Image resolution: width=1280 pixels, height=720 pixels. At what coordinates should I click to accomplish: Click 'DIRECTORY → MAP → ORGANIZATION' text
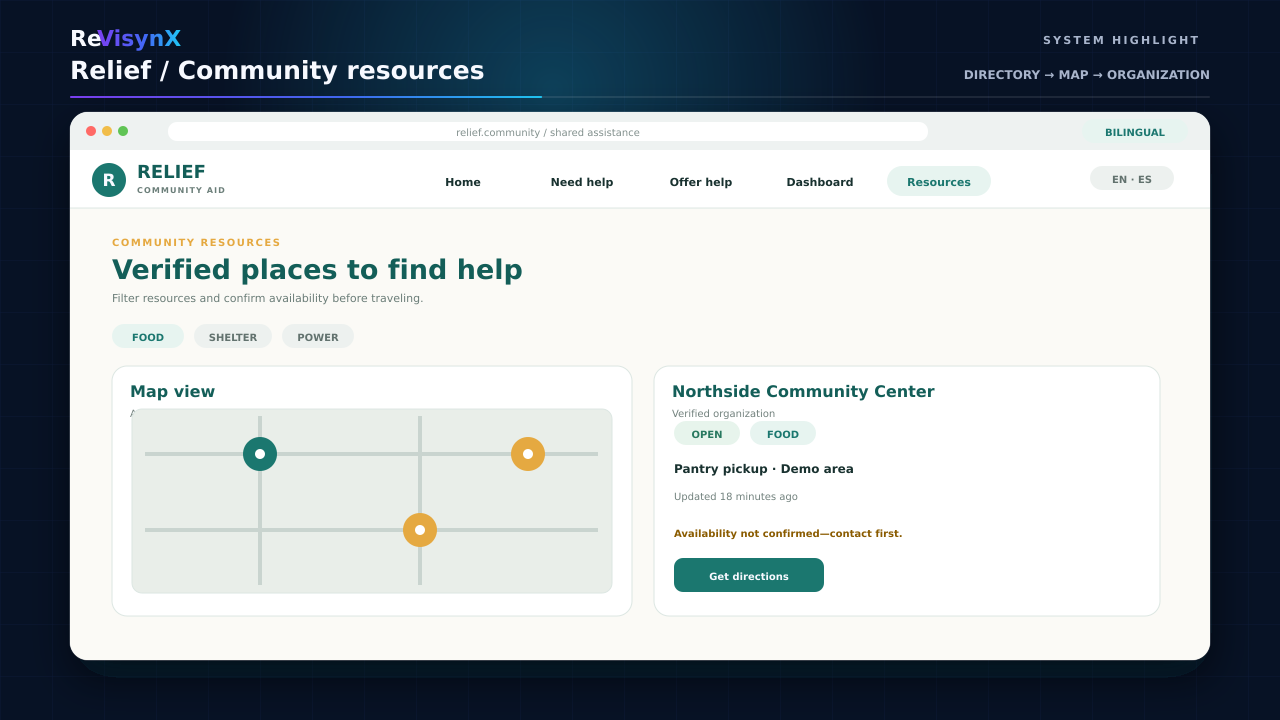pyautogui.click(x=1087, y=75)
